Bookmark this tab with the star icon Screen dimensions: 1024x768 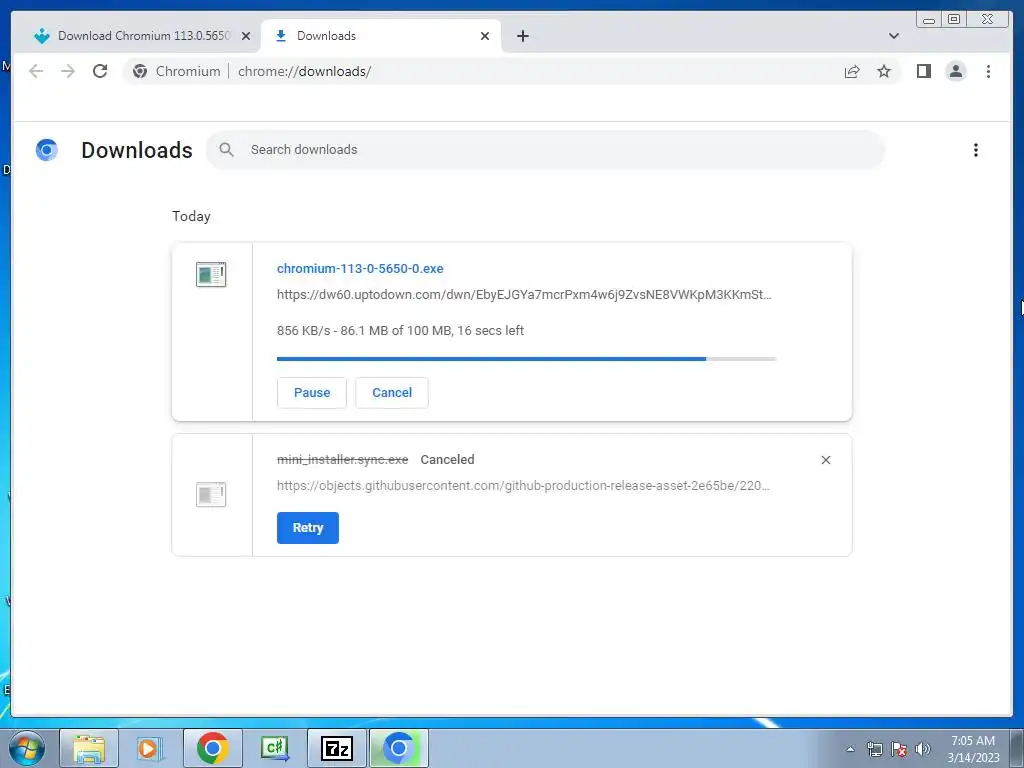pyautogui.click(x=884, y=71)
